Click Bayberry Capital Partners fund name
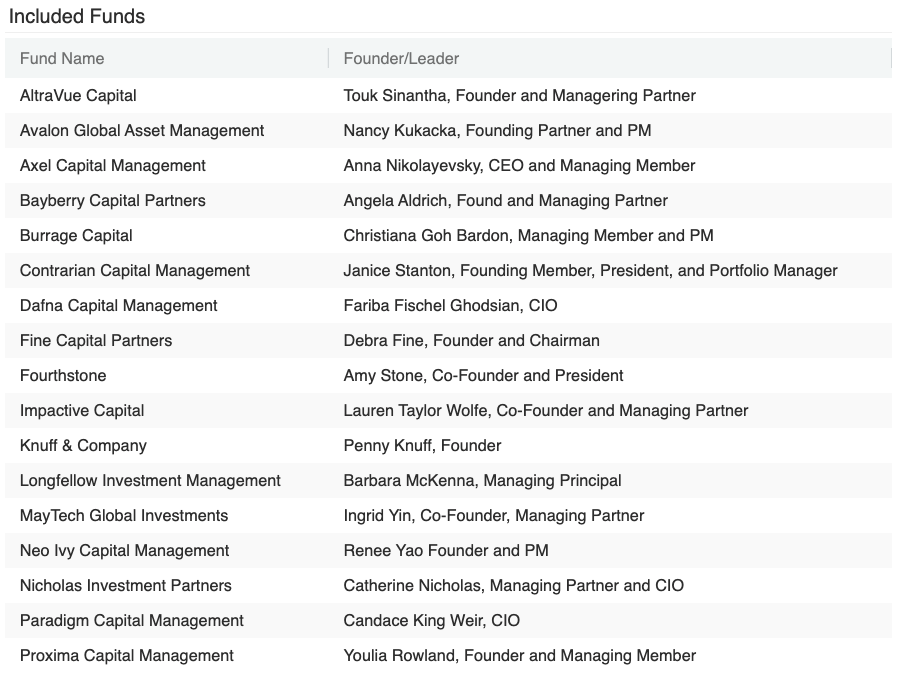 tap(113, 201)
